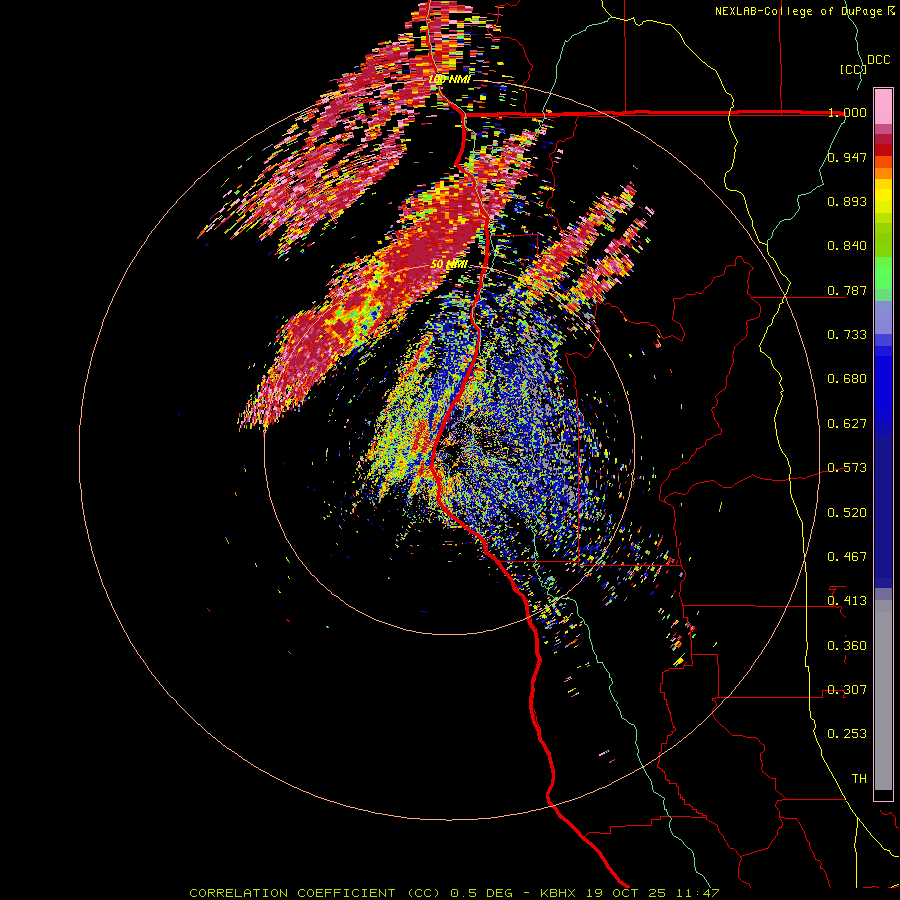Click the 0.253 legend value

[x=847, y=734]
